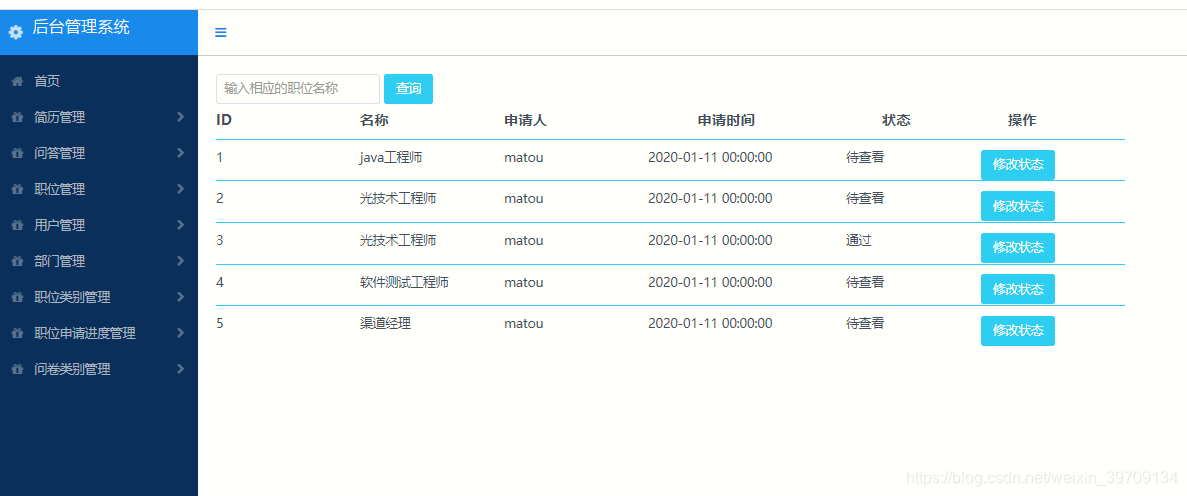
Task: Click the icon beside 职位类别管理
Action: (17, 297)
